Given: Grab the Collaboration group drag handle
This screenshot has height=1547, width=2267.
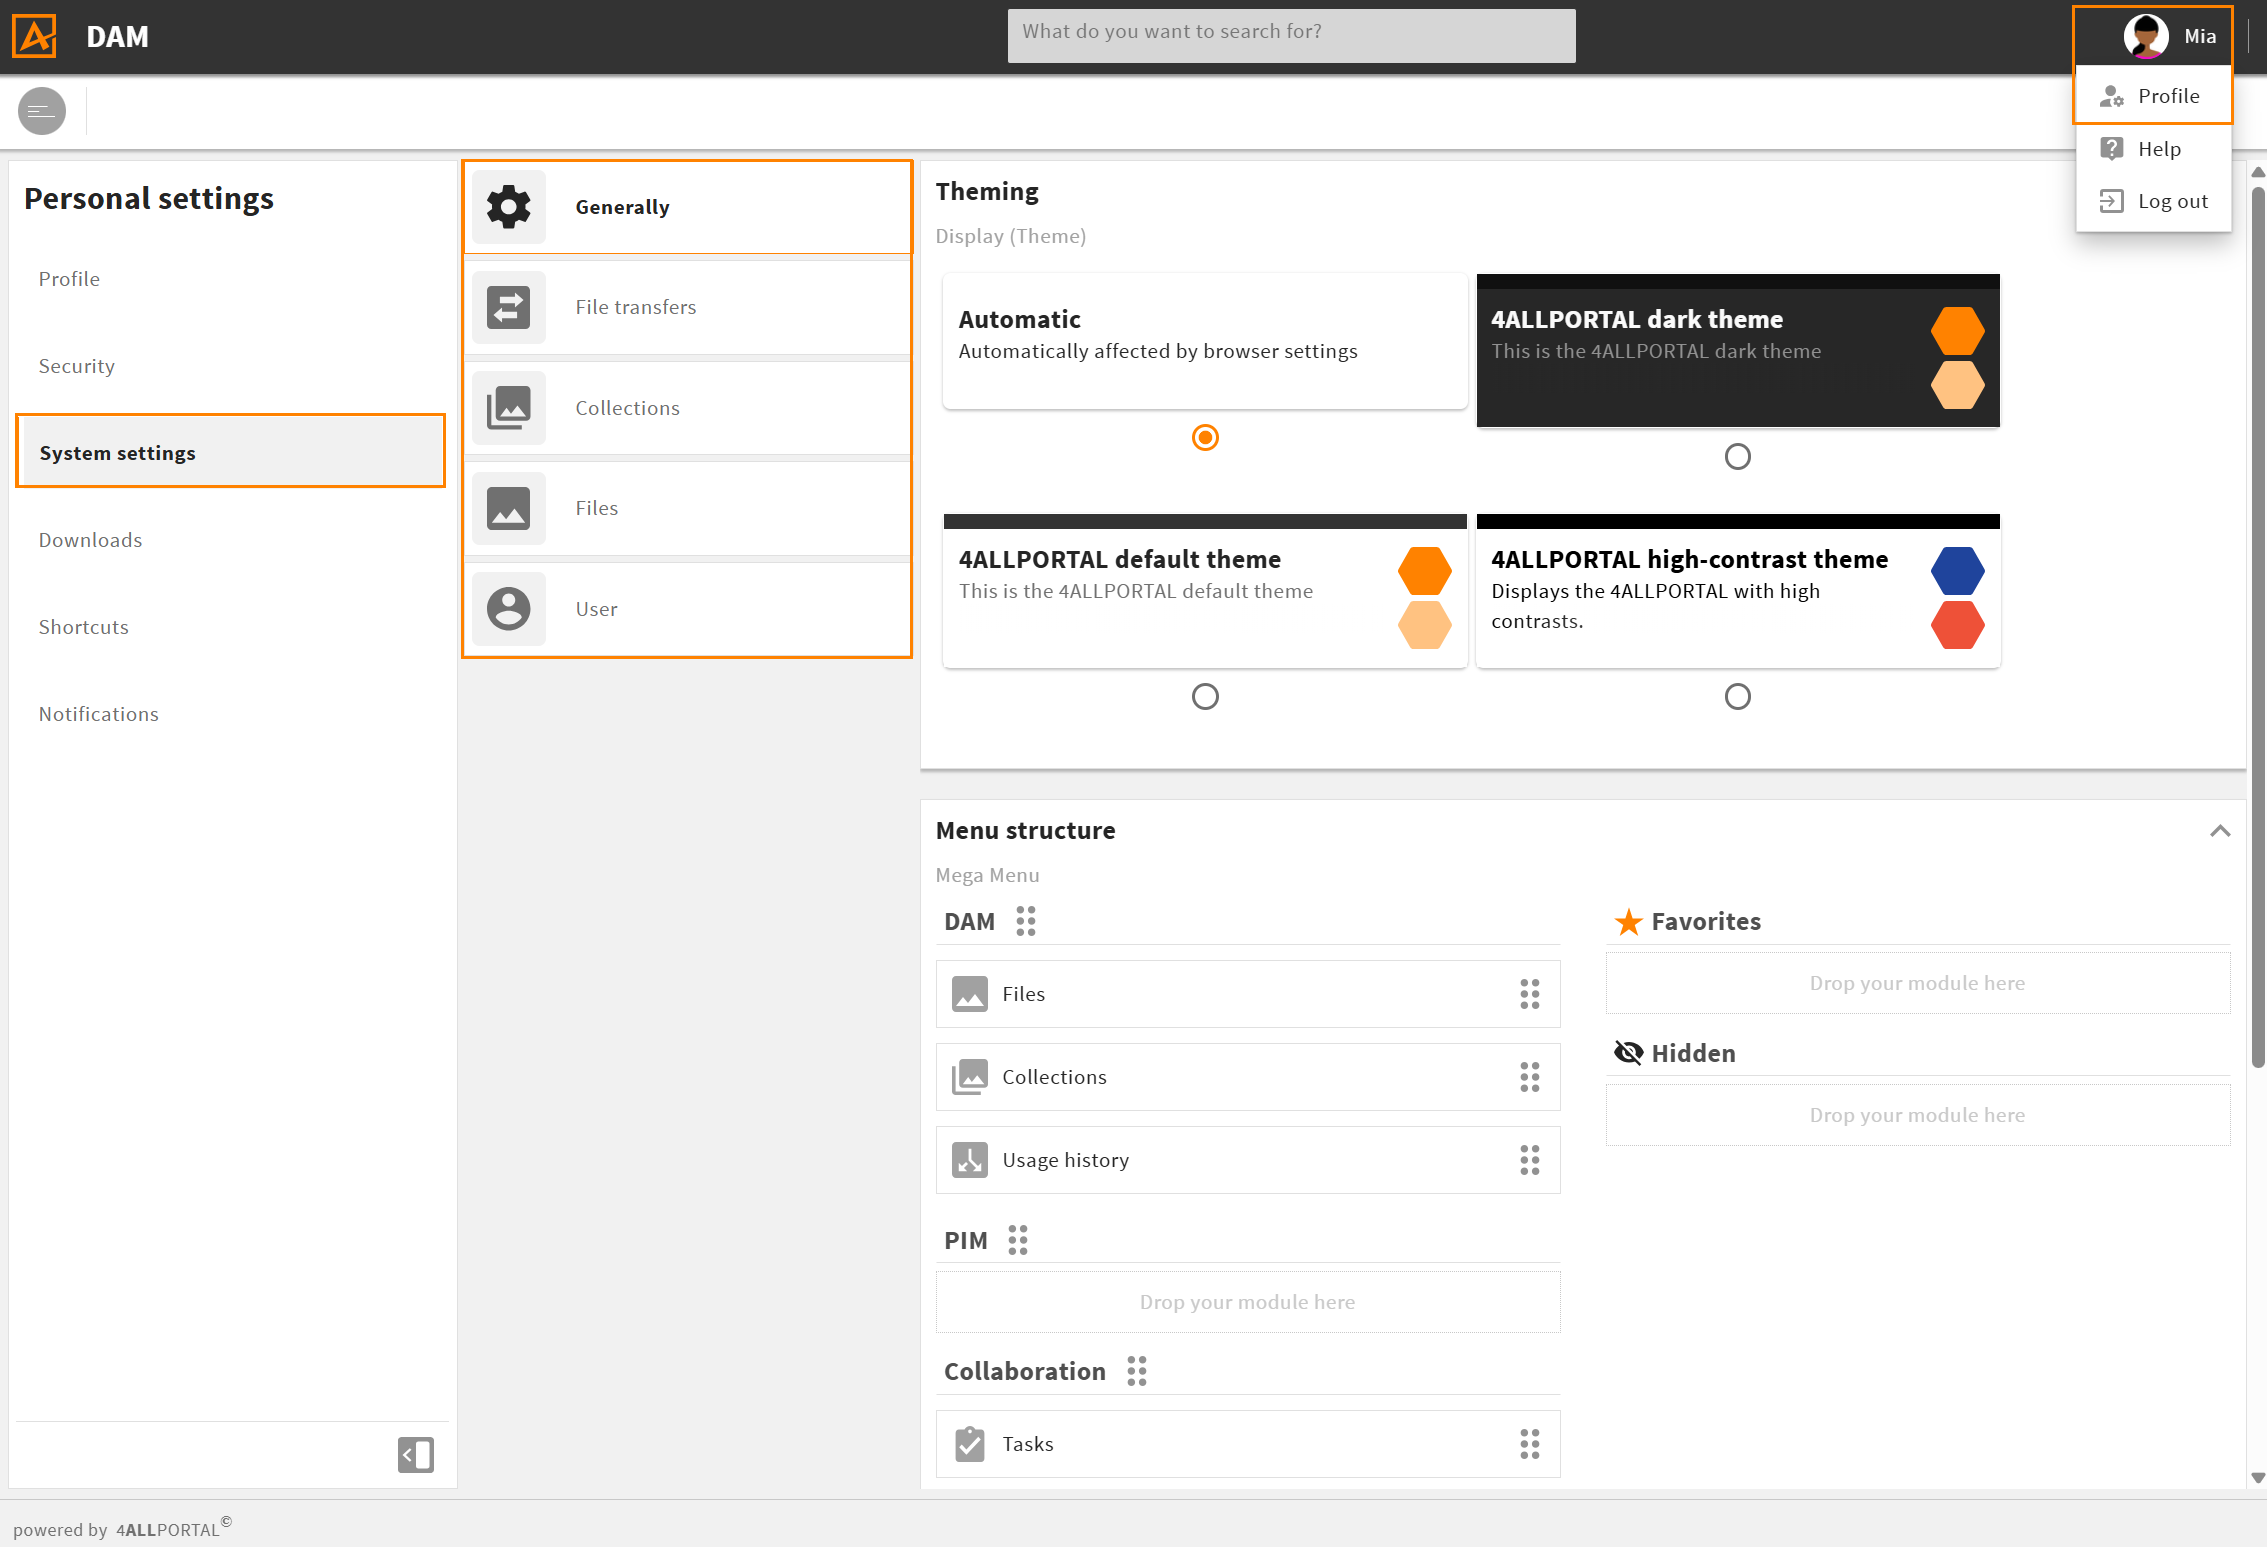Looking at the screenshot, I should 1137,1371.
